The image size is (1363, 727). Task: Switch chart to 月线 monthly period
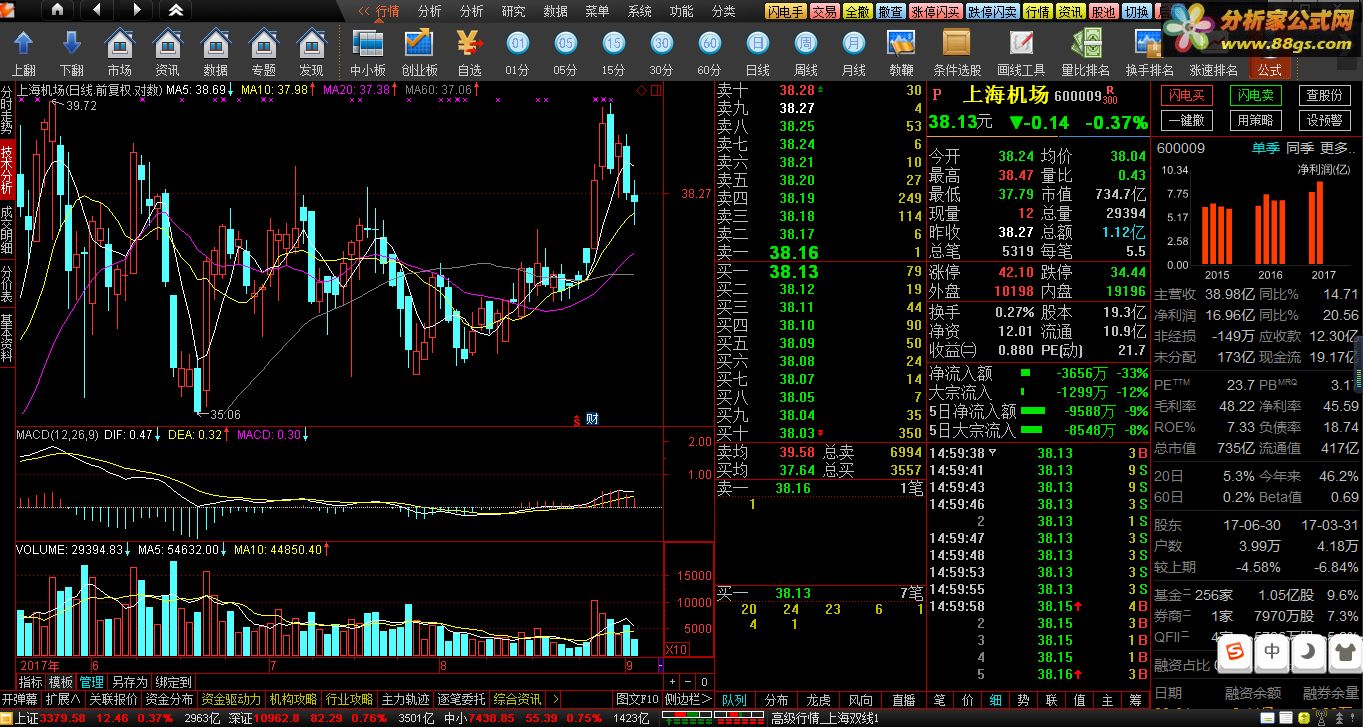click(853, 52)
